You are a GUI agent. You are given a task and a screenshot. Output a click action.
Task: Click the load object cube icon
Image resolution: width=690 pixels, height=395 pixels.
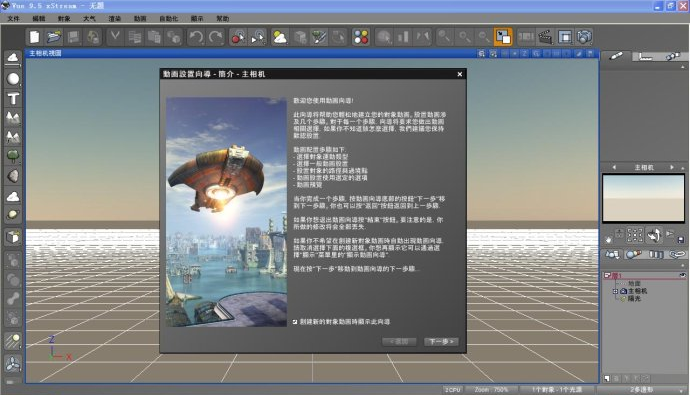click(x=13, y=238)
